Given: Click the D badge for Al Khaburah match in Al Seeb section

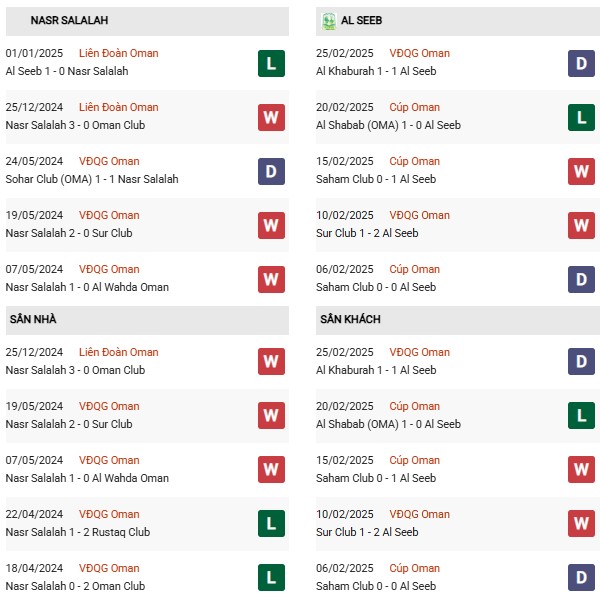Looking at the screenshot, I should tap(581, 63).
